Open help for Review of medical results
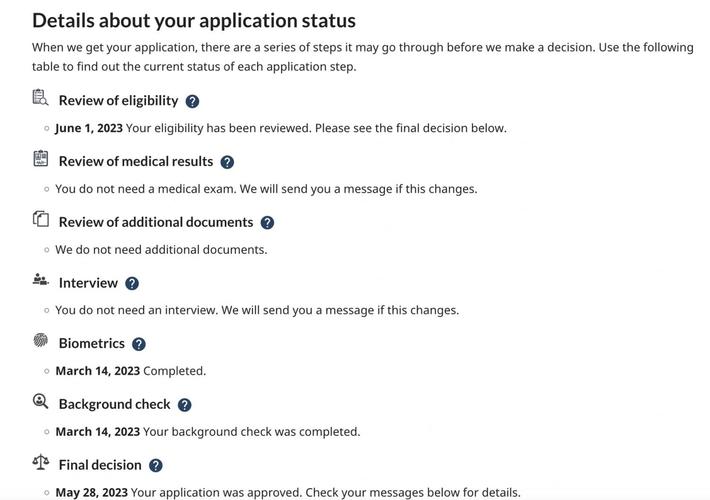 (227, 162)
